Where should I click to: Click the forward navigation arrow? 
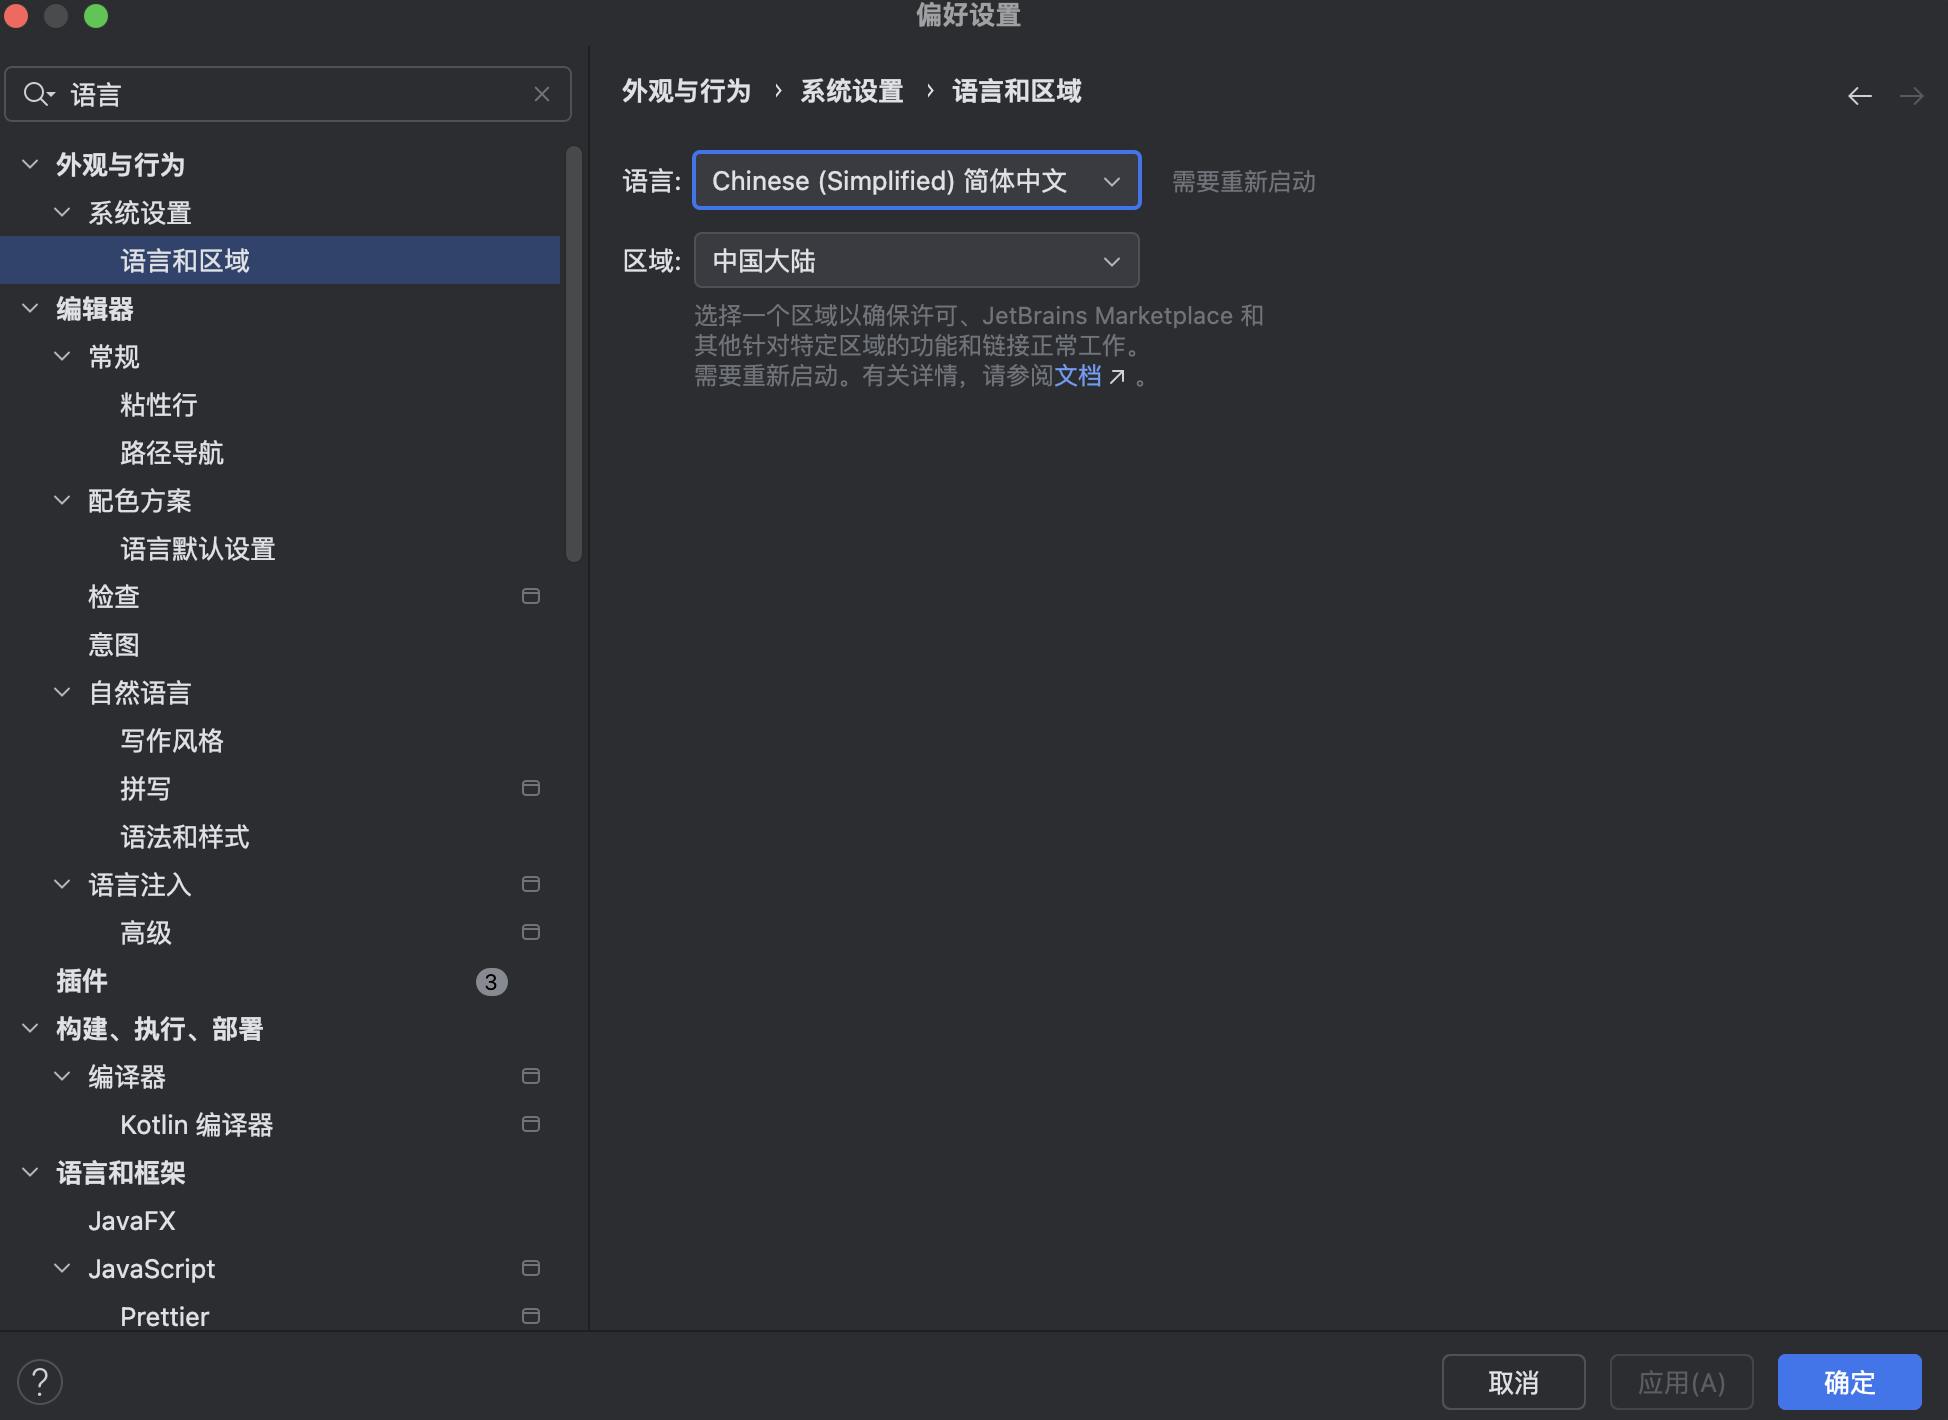click(1912, 95)
